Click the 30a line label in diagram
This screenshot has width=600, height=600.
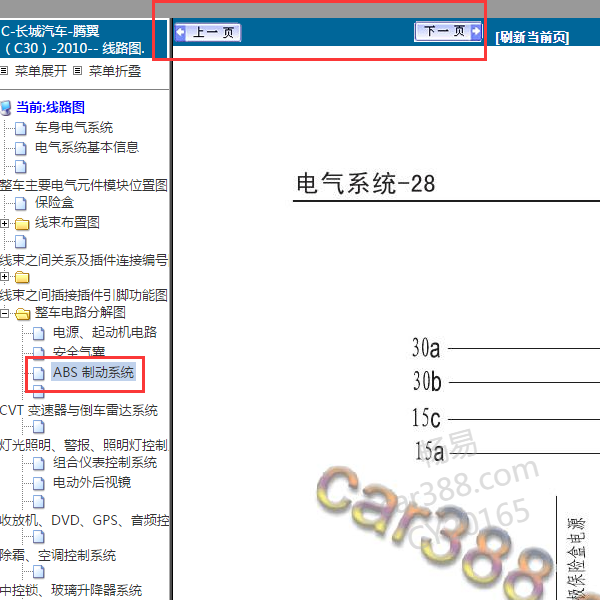click(x=426, y=348)
